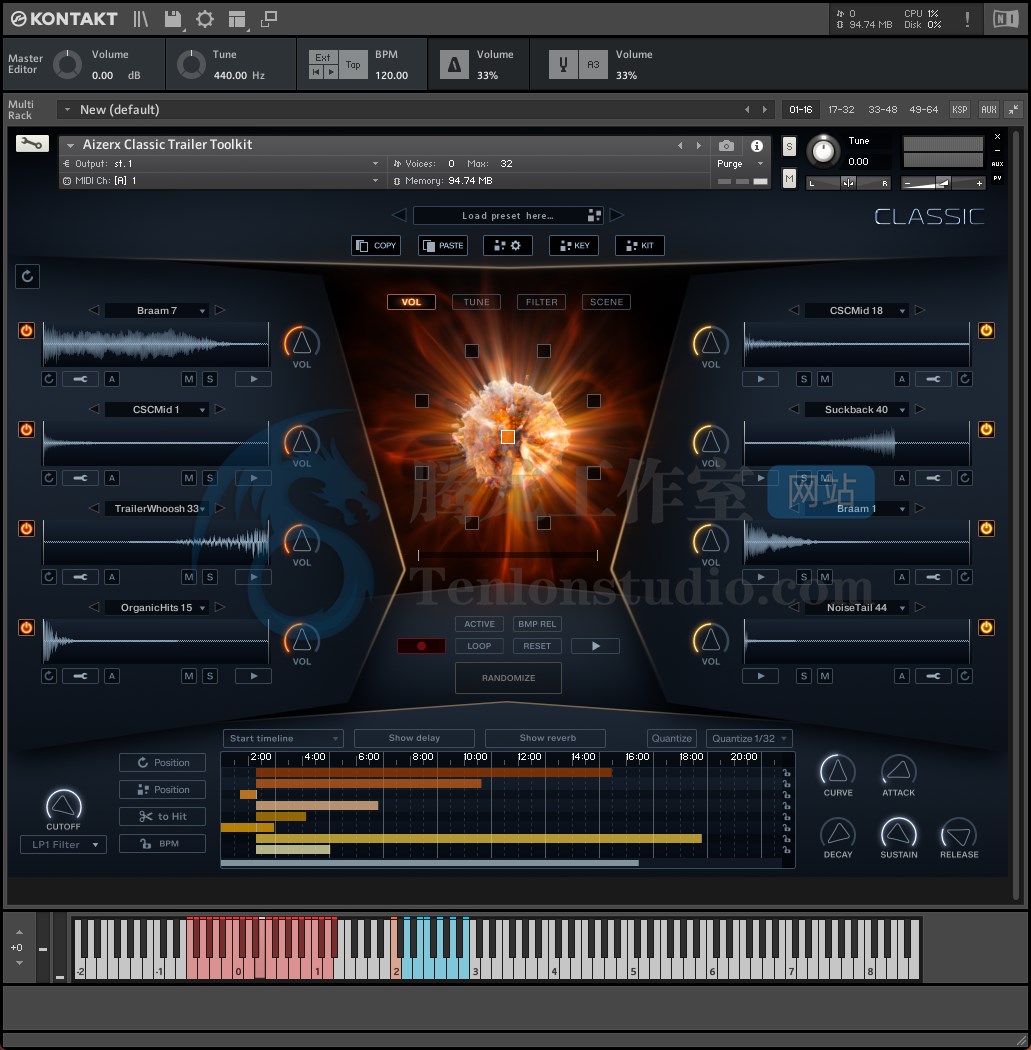Open the NoiseTail 44 sample dropdown
The height and width of the screenshot is (1050, 1031).
(856, 607)
